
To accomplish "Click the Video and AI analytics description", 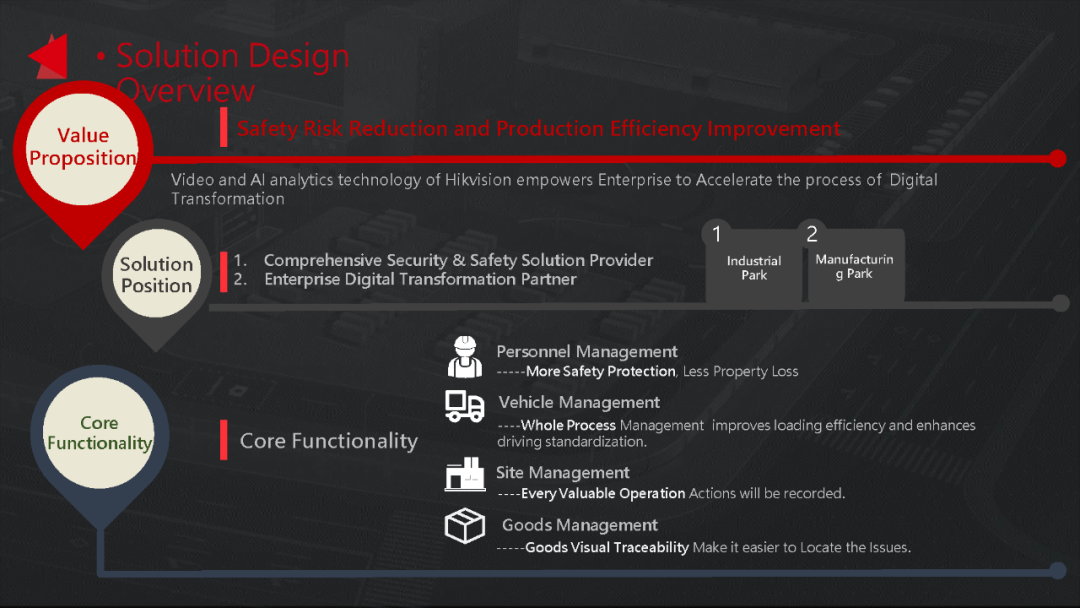I will pos(554,189).
